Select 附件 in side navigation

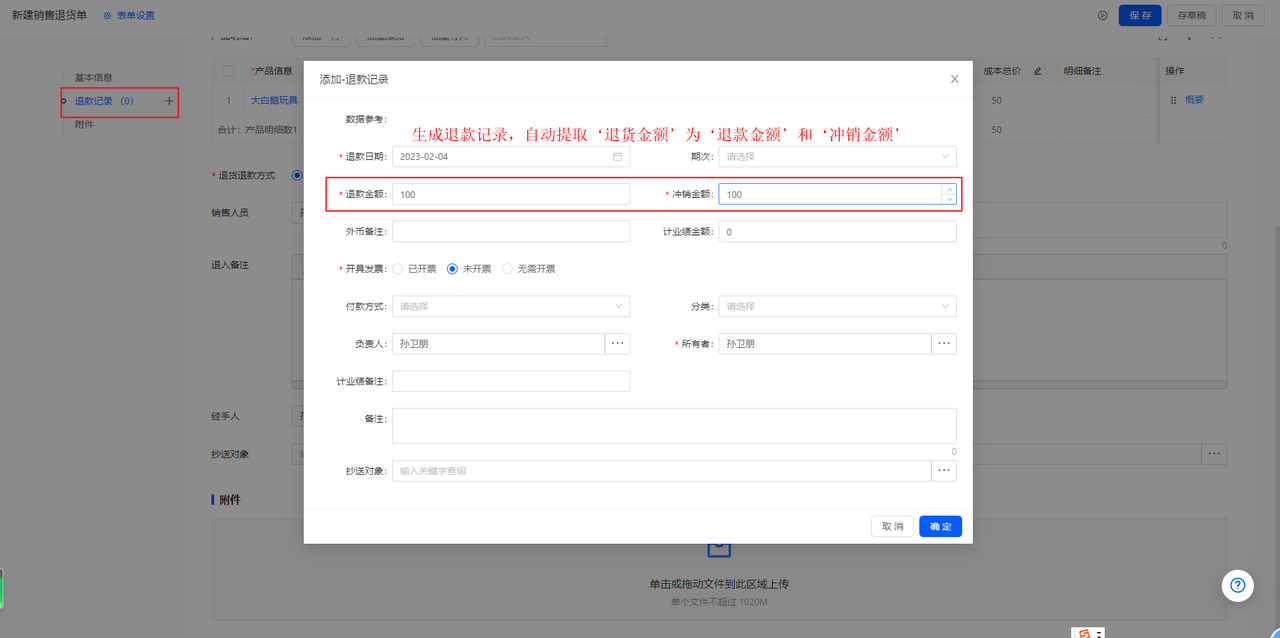coord(84,124)
